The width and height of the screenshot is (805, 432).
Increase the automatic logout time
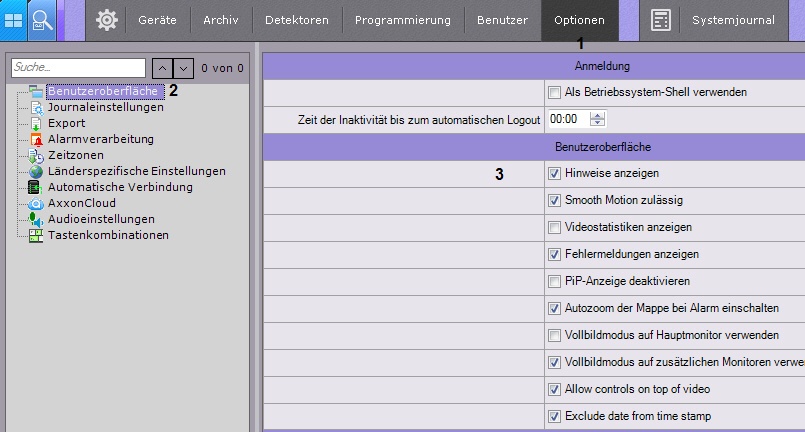coord(598,115)
